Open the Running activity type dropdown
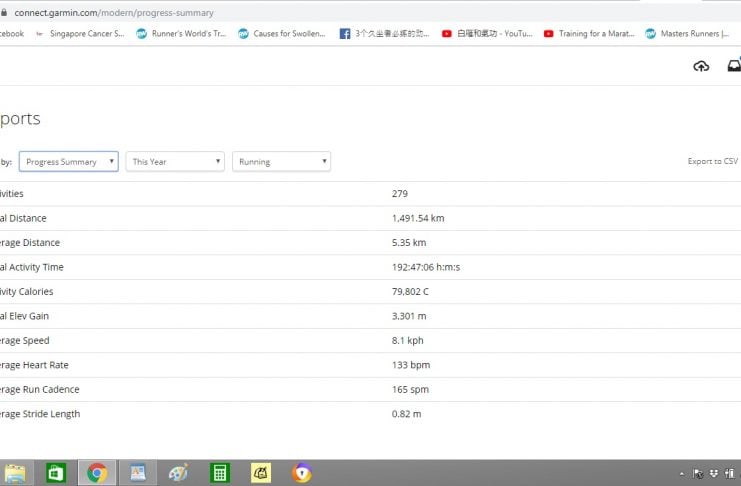The image size is (741, 486). [x=281, y=162]
